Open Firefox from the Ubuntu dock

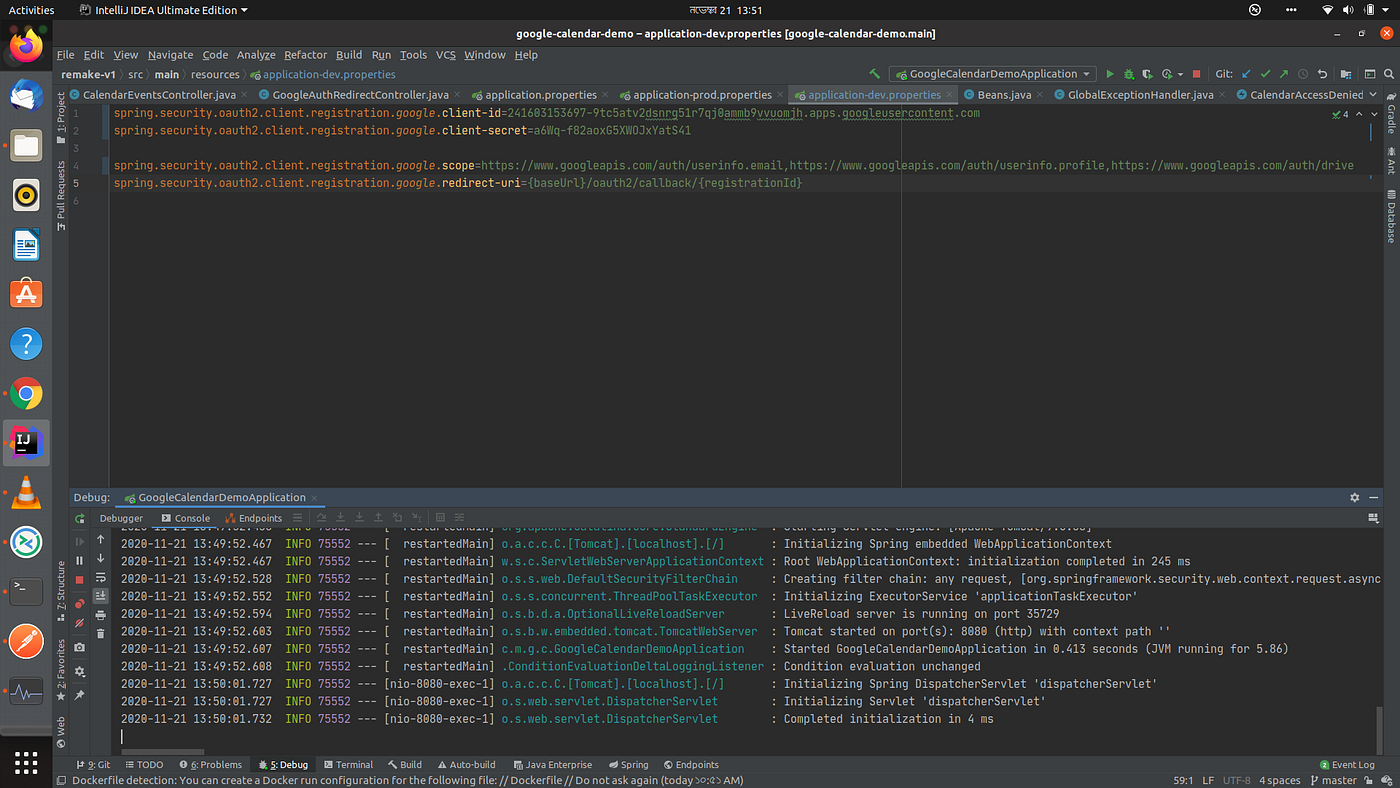point(26,45)
